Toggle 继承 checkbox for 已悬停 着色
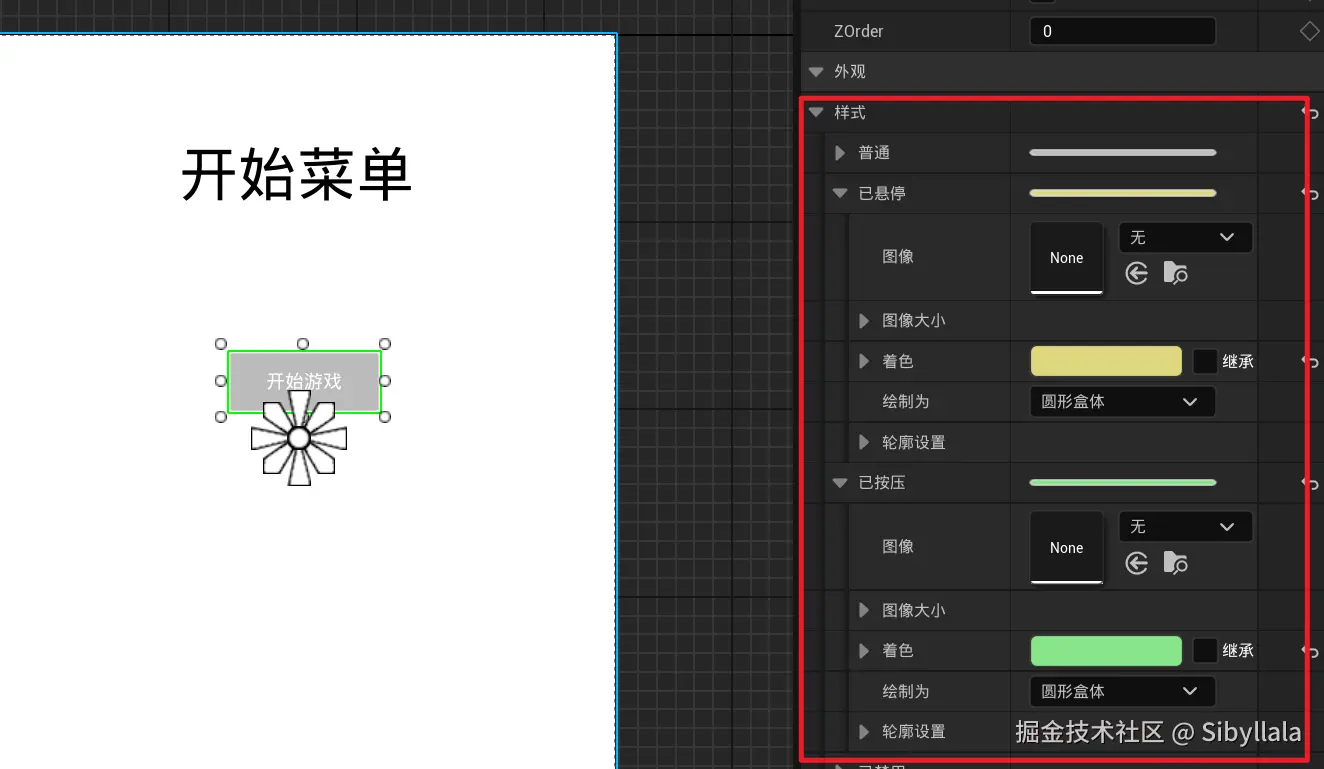This screenshot has width=1324, height=769. pos(1205,361)
